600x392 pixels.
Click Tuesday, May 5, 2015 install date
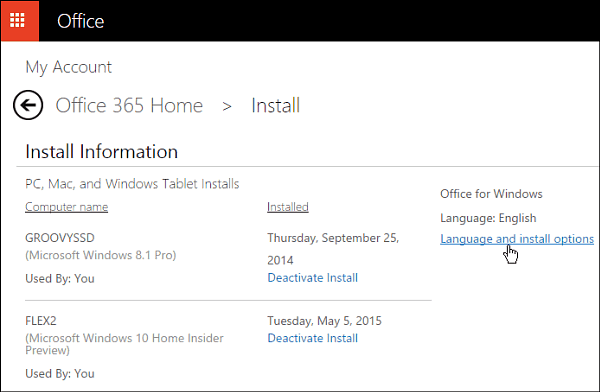(324, 320)
